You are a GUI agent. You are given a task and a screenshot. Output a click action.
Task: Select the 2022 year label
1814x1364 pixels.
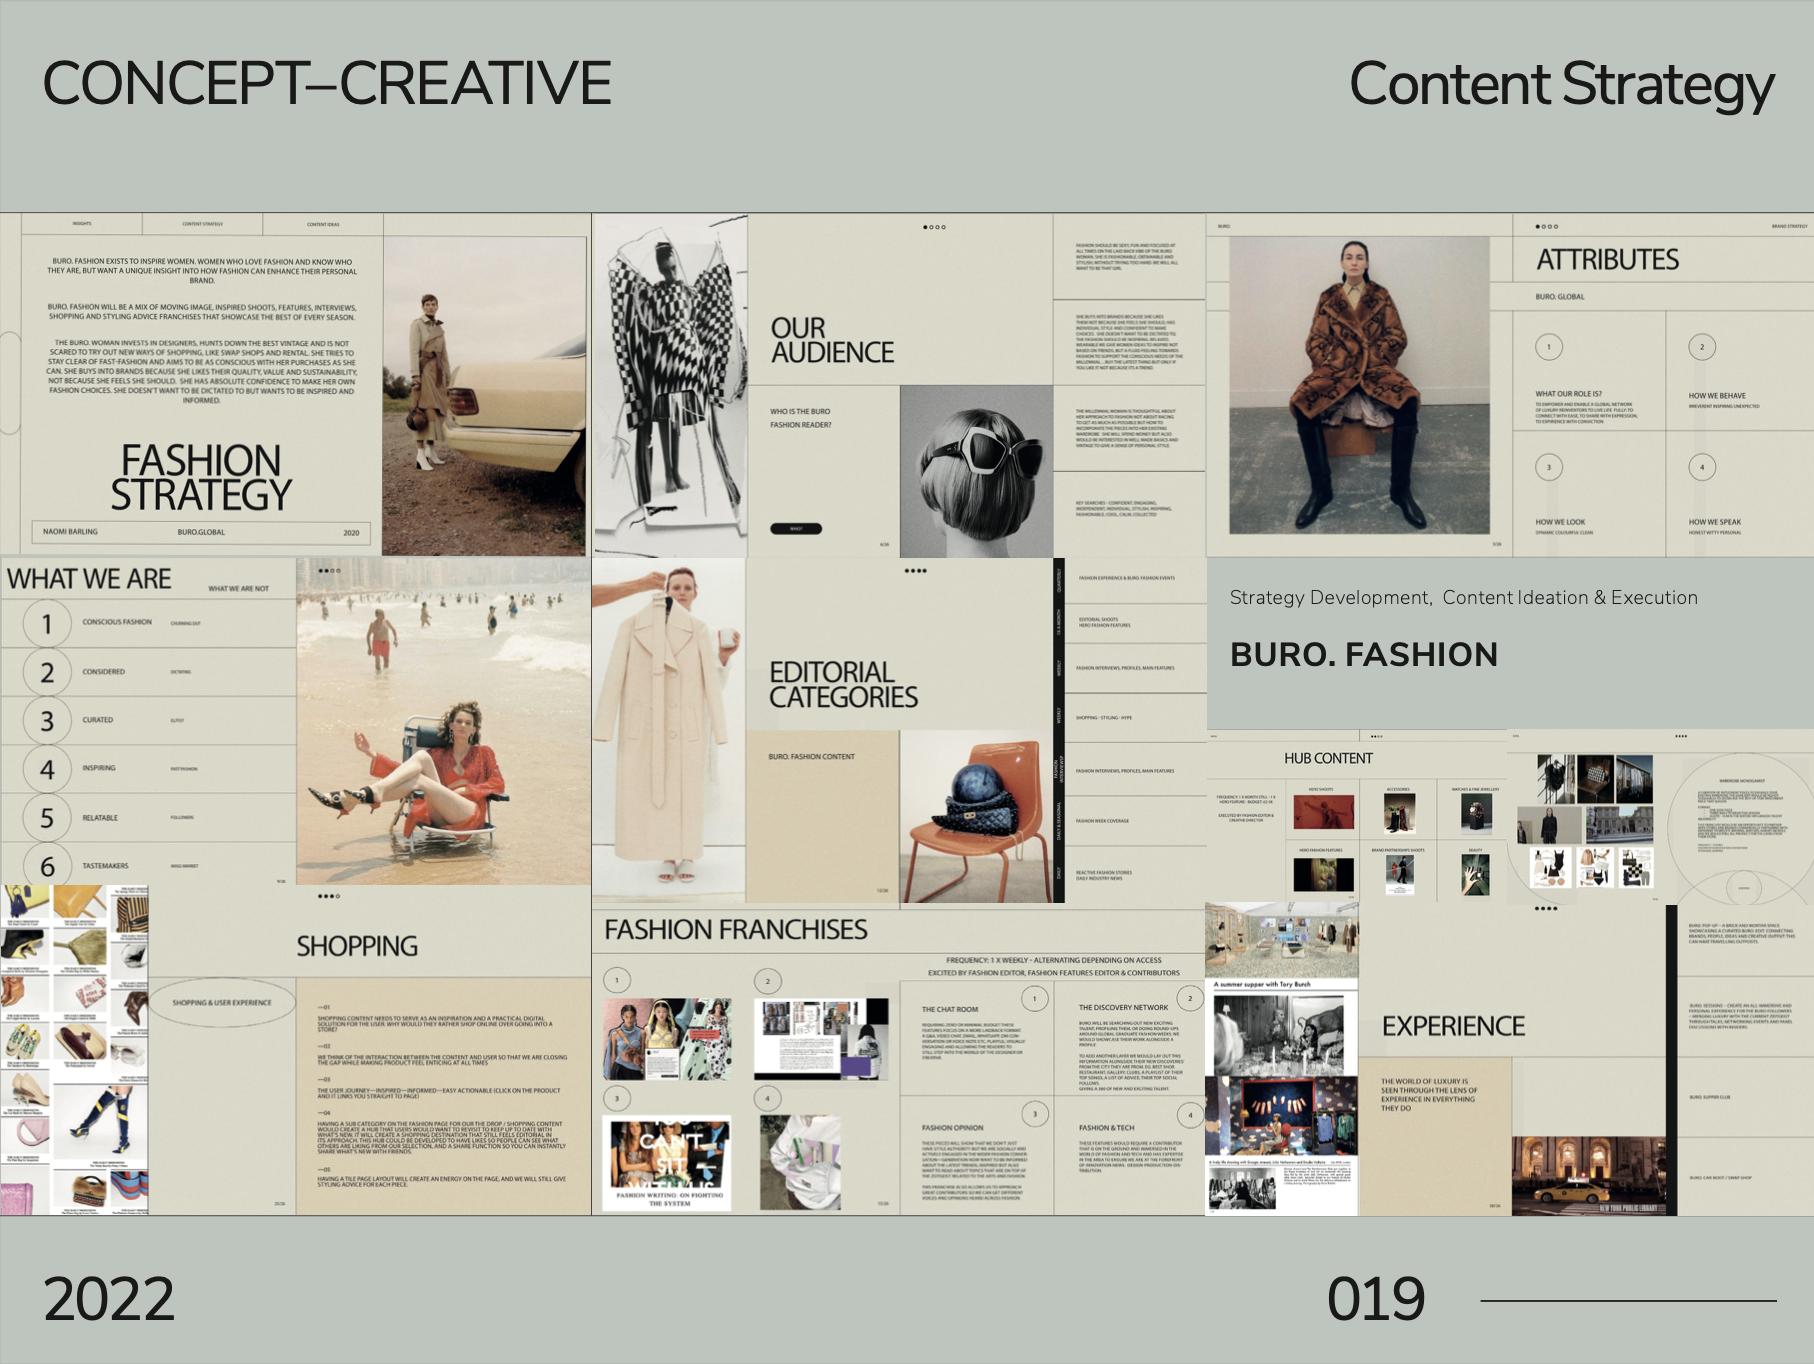(x=109, y=1299)
